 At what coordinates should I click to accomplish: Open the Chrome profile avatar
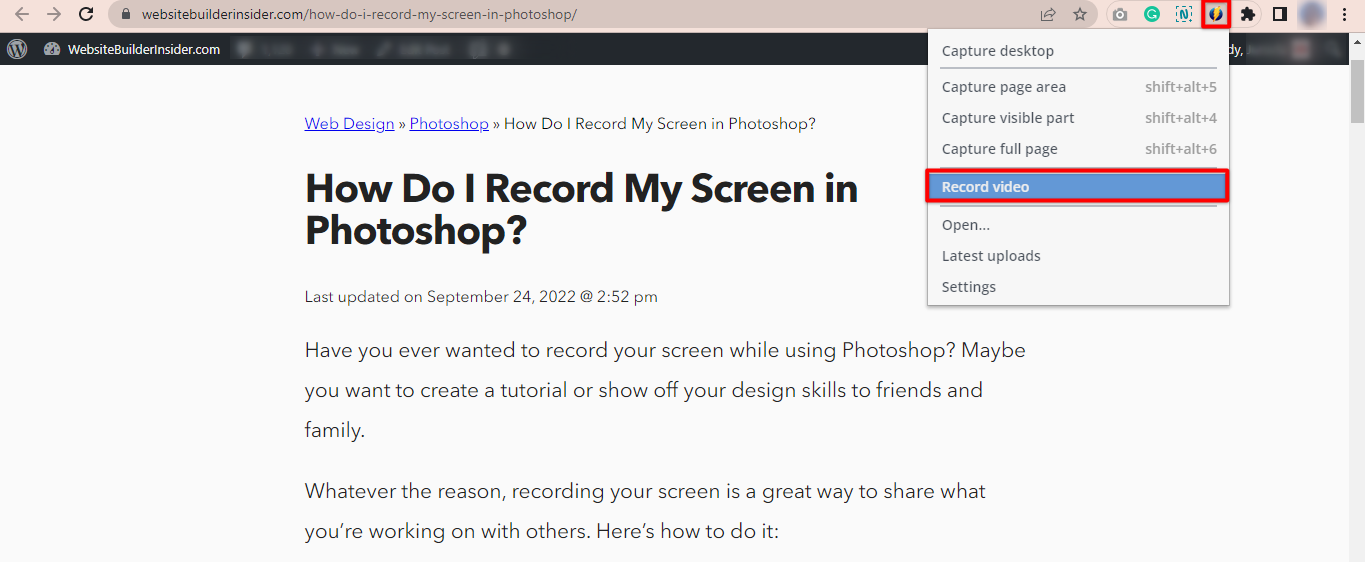[x=1312, y=15]
